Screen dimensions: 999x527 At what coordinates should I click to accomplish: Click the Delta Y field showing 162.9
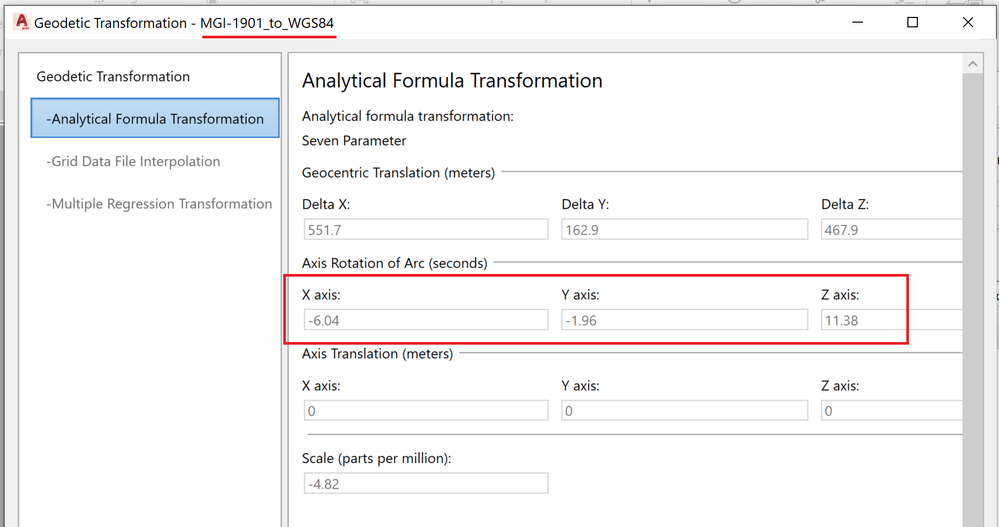[x=684, y=230]
